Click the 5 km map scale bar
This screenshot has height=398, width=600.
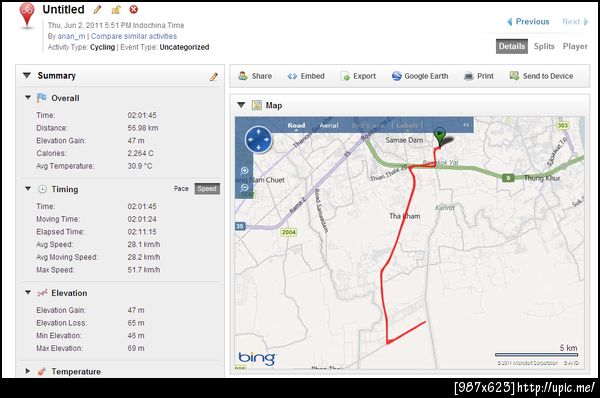(x=536, y=354)
